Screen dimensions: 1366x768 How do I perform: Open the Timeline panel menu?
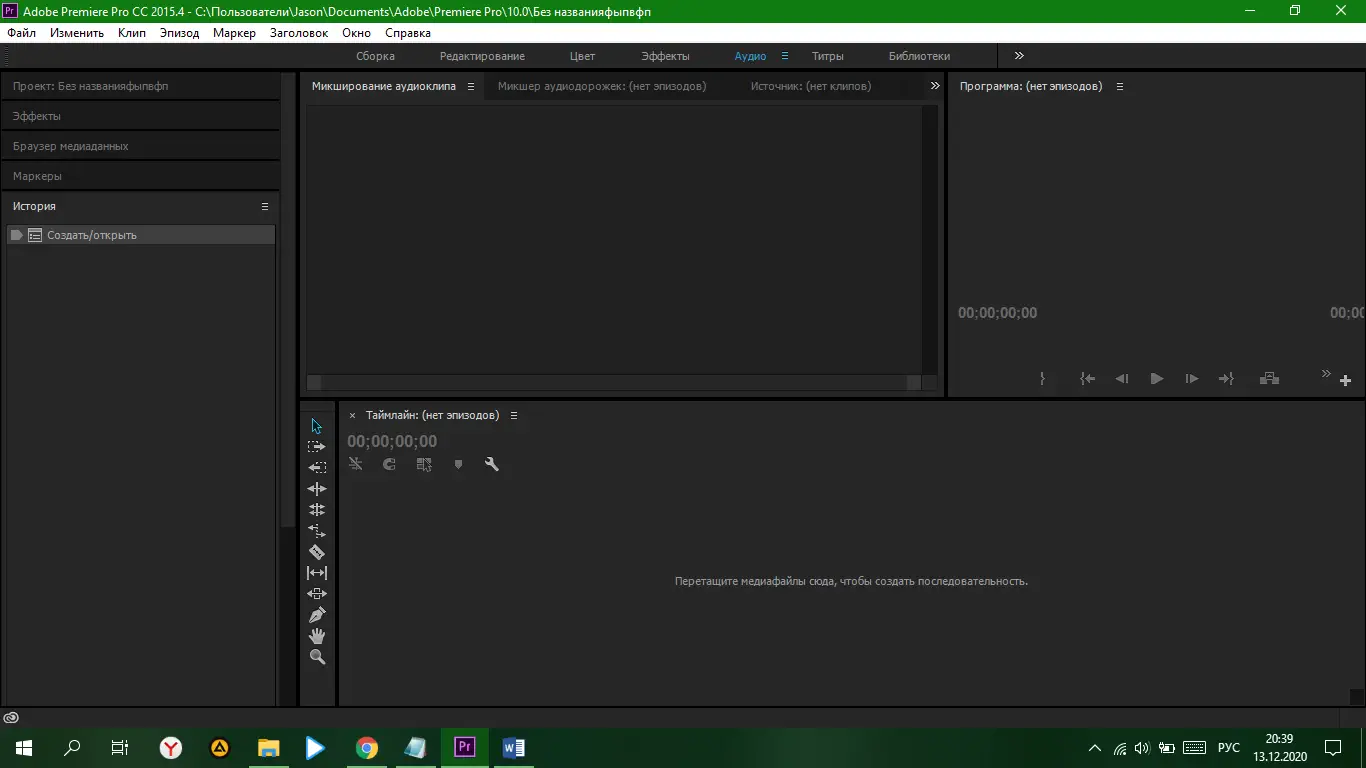click(514, 416)
